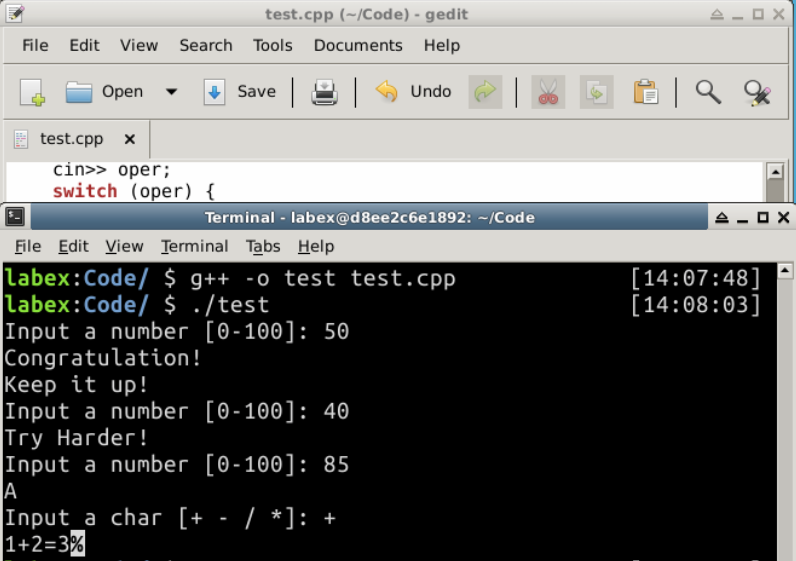Click the Find magnifier icon
The image size is (796, 561).
pyautogui.click(x=708, y=92)
